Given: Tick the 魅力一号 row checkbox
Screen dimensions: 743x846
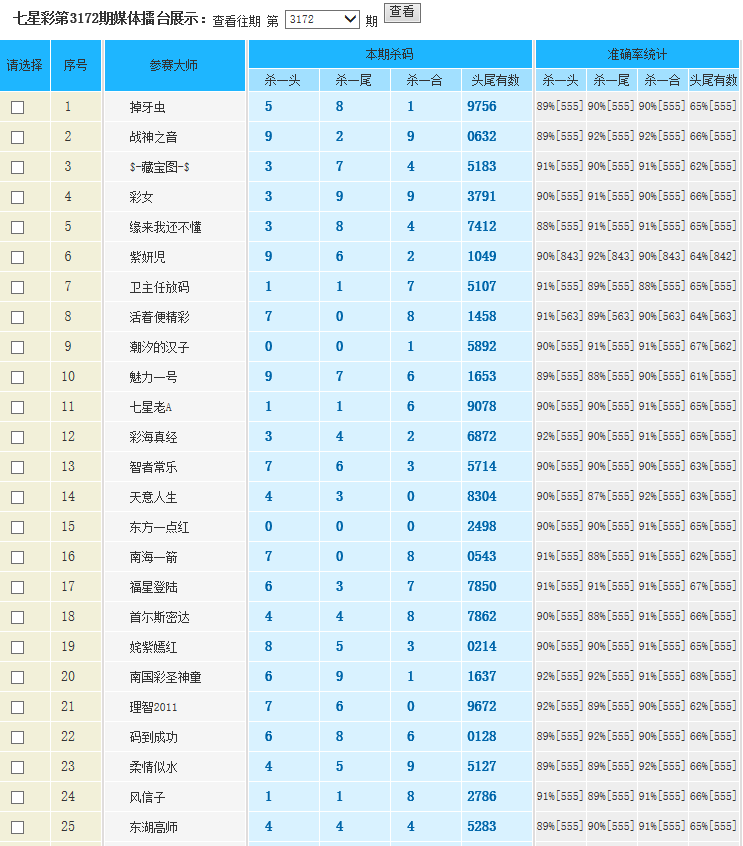Looking at the screenshot, I should click(x=17, y=378).
